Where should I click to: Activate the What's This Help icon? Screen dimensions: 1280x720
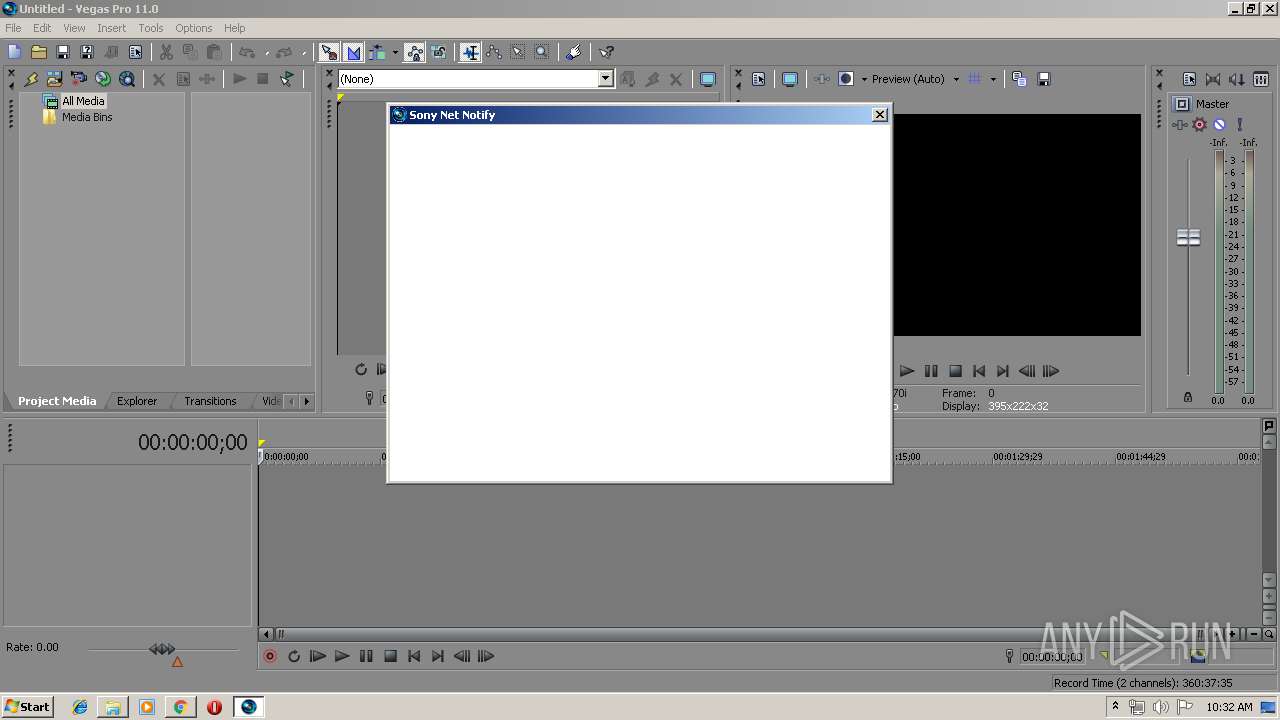pyautogui.click(x=606, y=52)
